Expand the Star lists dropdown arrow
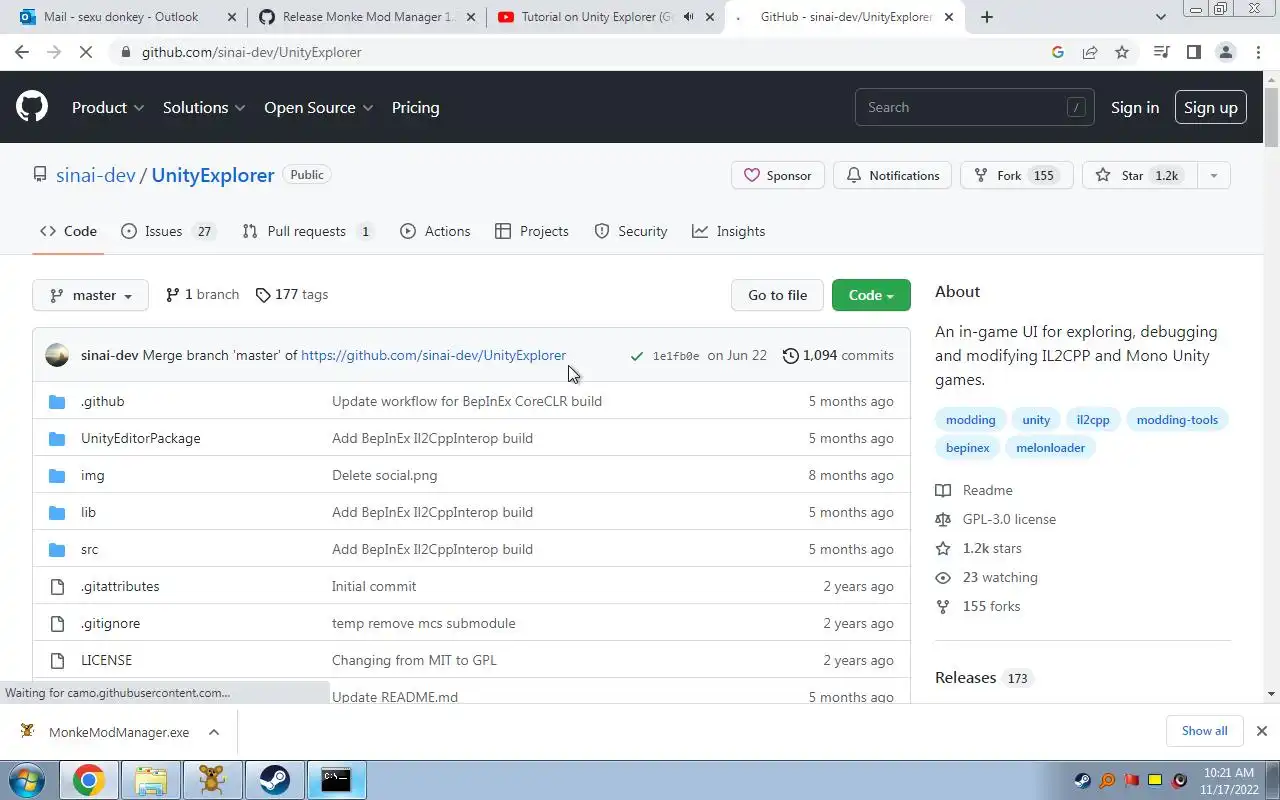 [1213, 175]
